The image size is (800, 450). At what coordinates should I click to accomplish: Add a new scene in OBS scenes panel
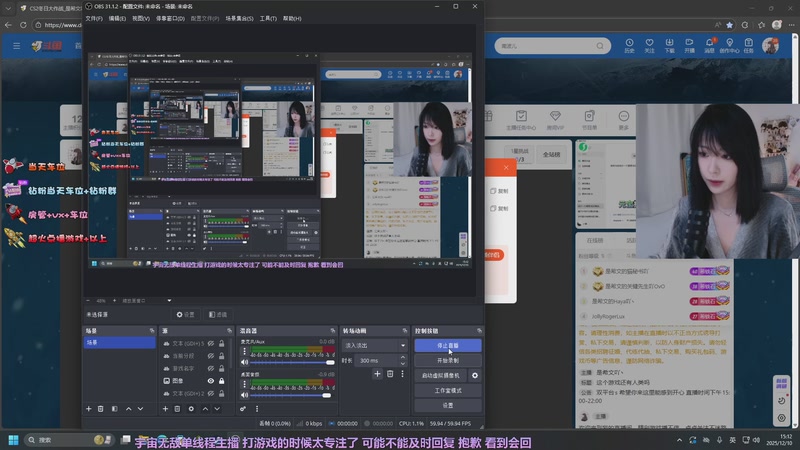point(89,409)
